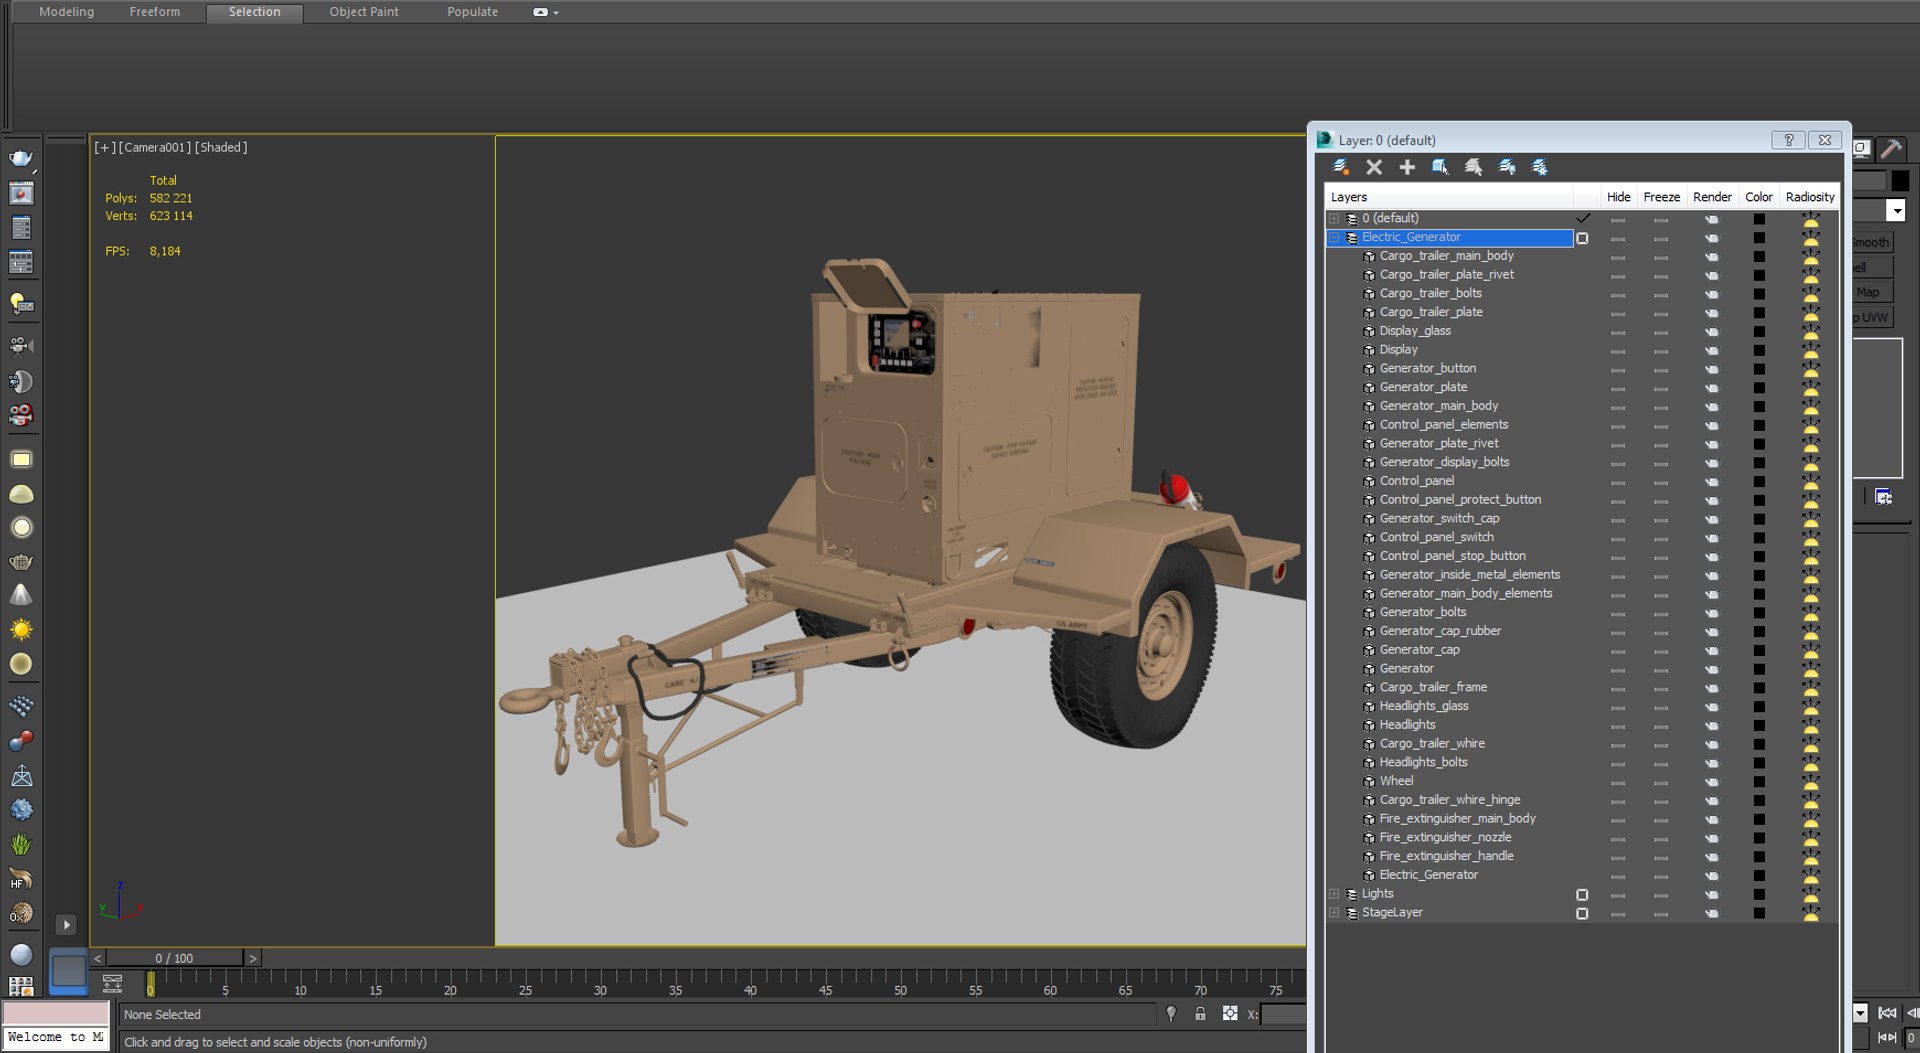Screen dimensions: 1920x1053
Task: Change color swatch of Headlights row
Action: pyautogui.click(x=1759, y=726)
